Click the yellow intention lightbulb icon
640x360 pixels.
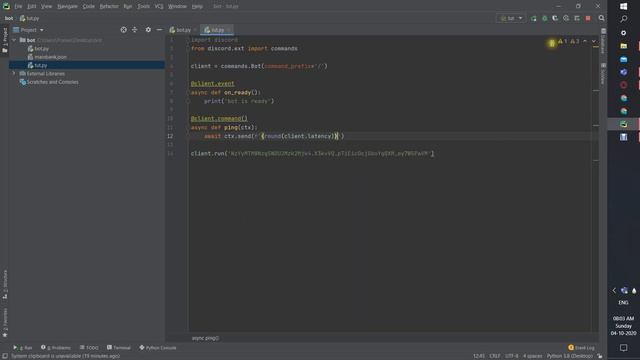tap(552, 43)
